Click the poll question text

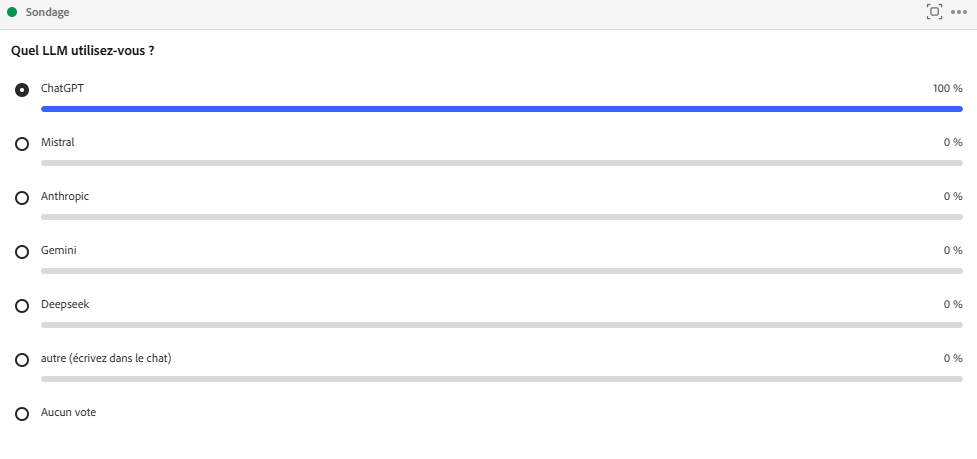pos(82,50)
